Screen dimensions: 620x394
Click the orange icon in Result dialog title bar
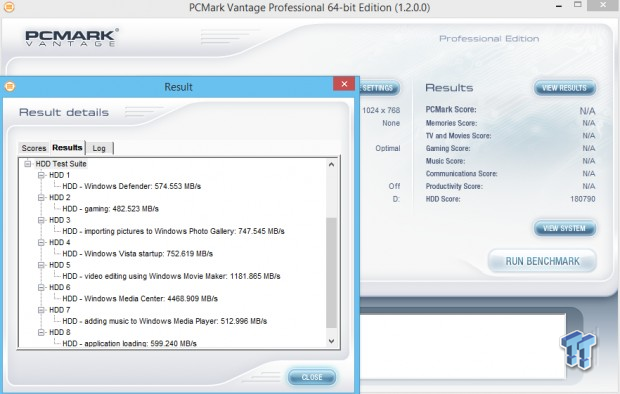(9, 86)
